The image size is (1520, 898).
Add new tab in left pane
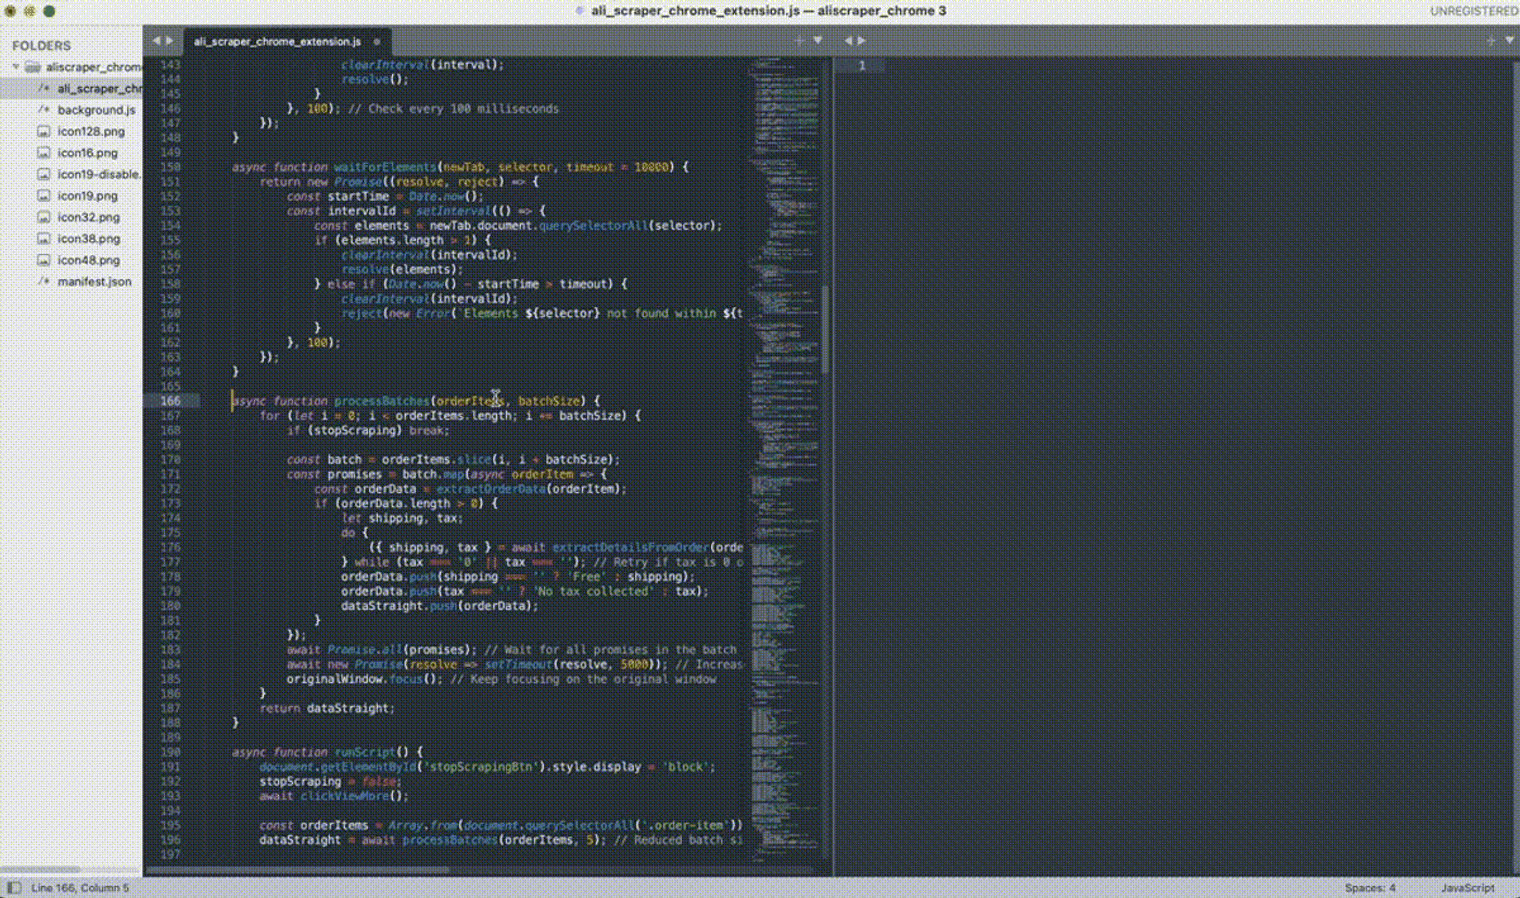pos(799,41)
